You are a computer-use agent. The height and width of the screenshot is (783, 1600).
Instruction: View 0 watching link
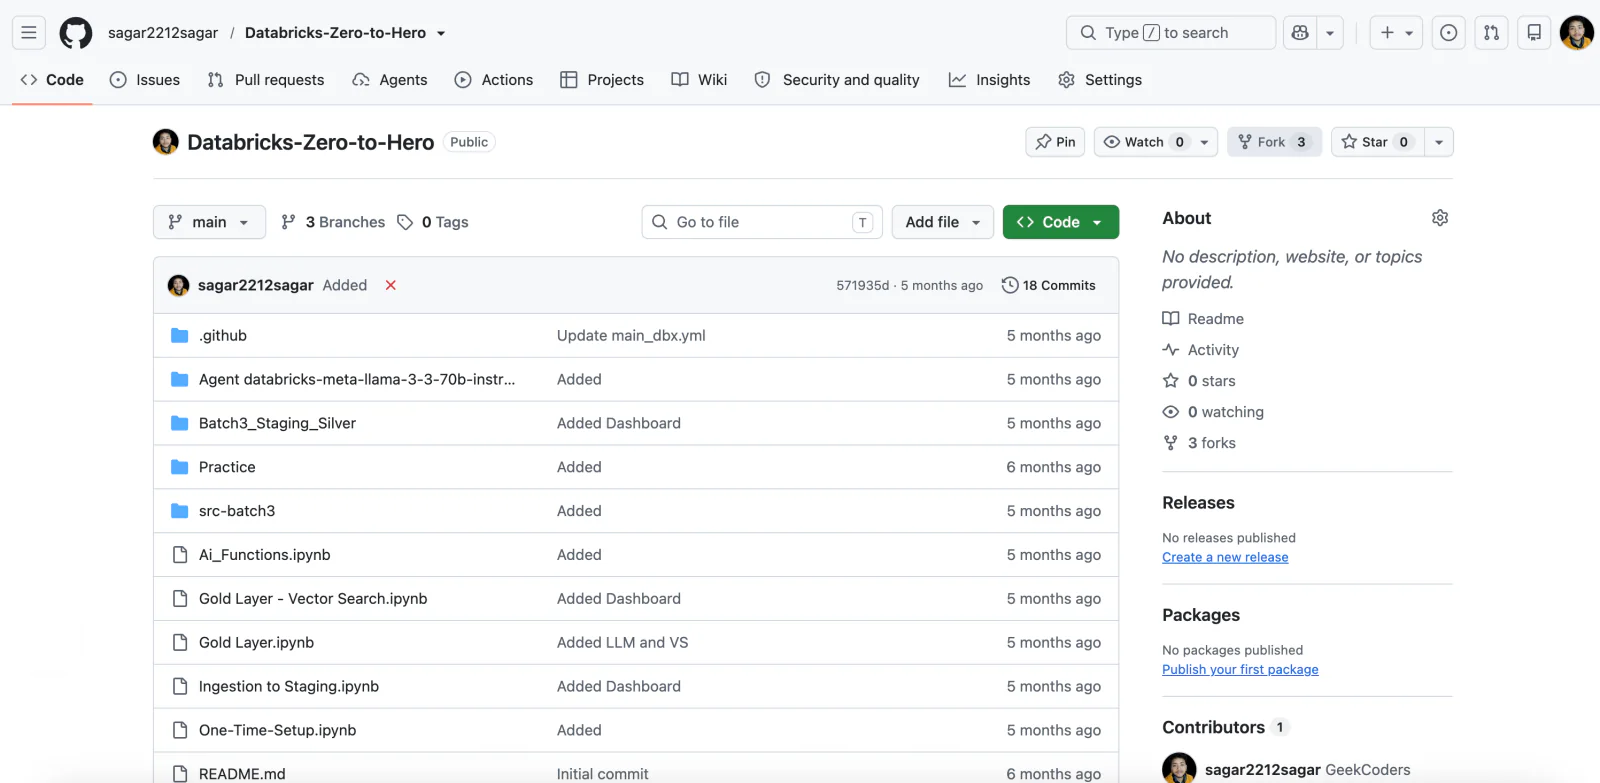pyautogui.click(x=1213, y=412)
